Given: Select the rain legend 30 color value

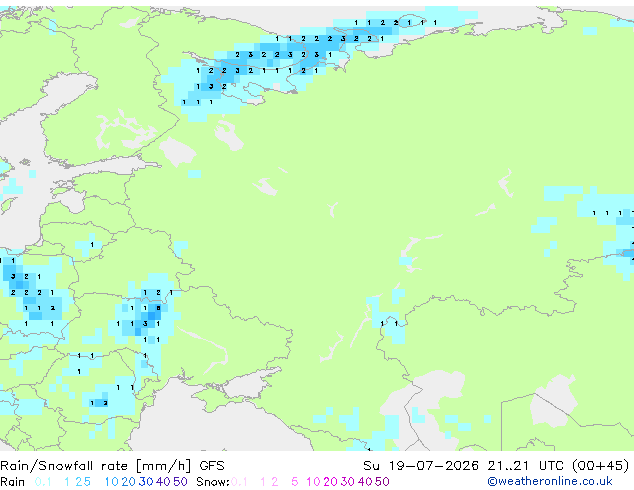Looking at the screenshot, I should pos(146,482).
